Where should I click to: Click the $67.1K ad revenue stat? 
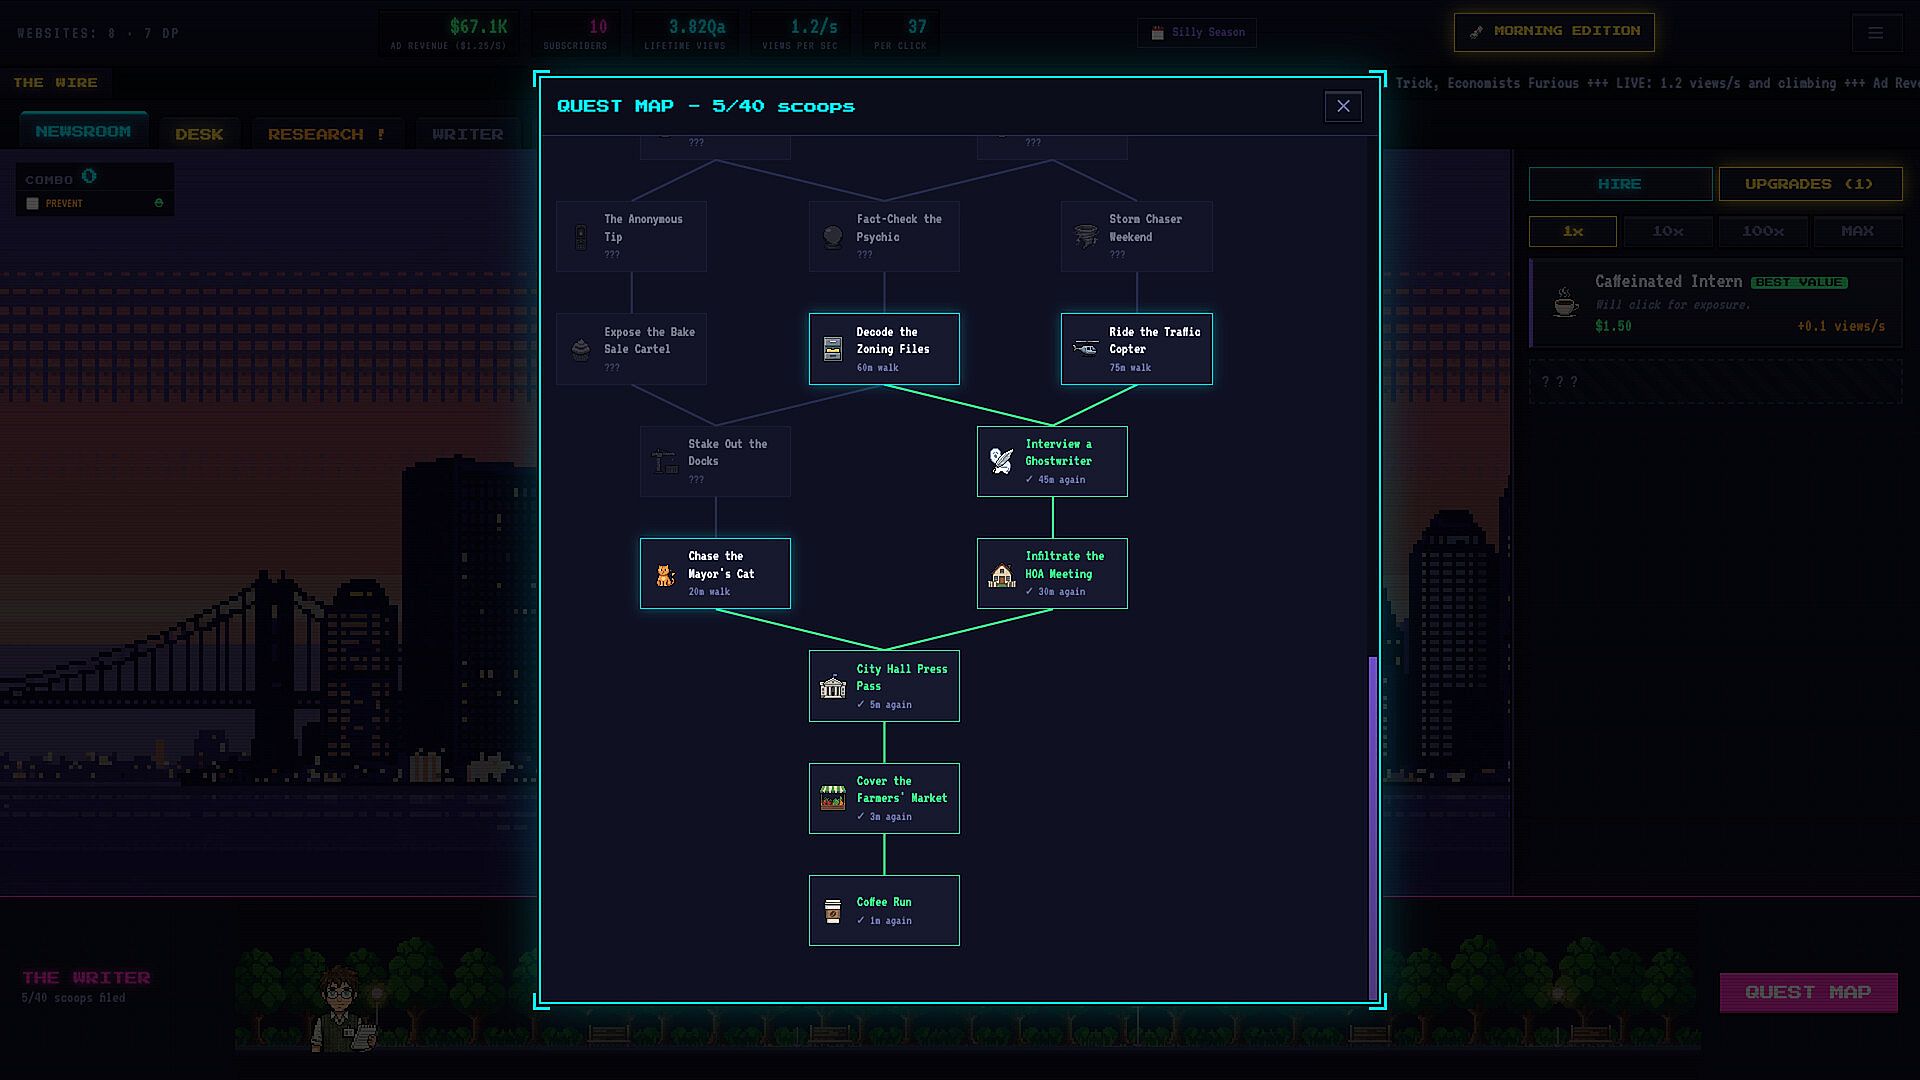(449, 33)
